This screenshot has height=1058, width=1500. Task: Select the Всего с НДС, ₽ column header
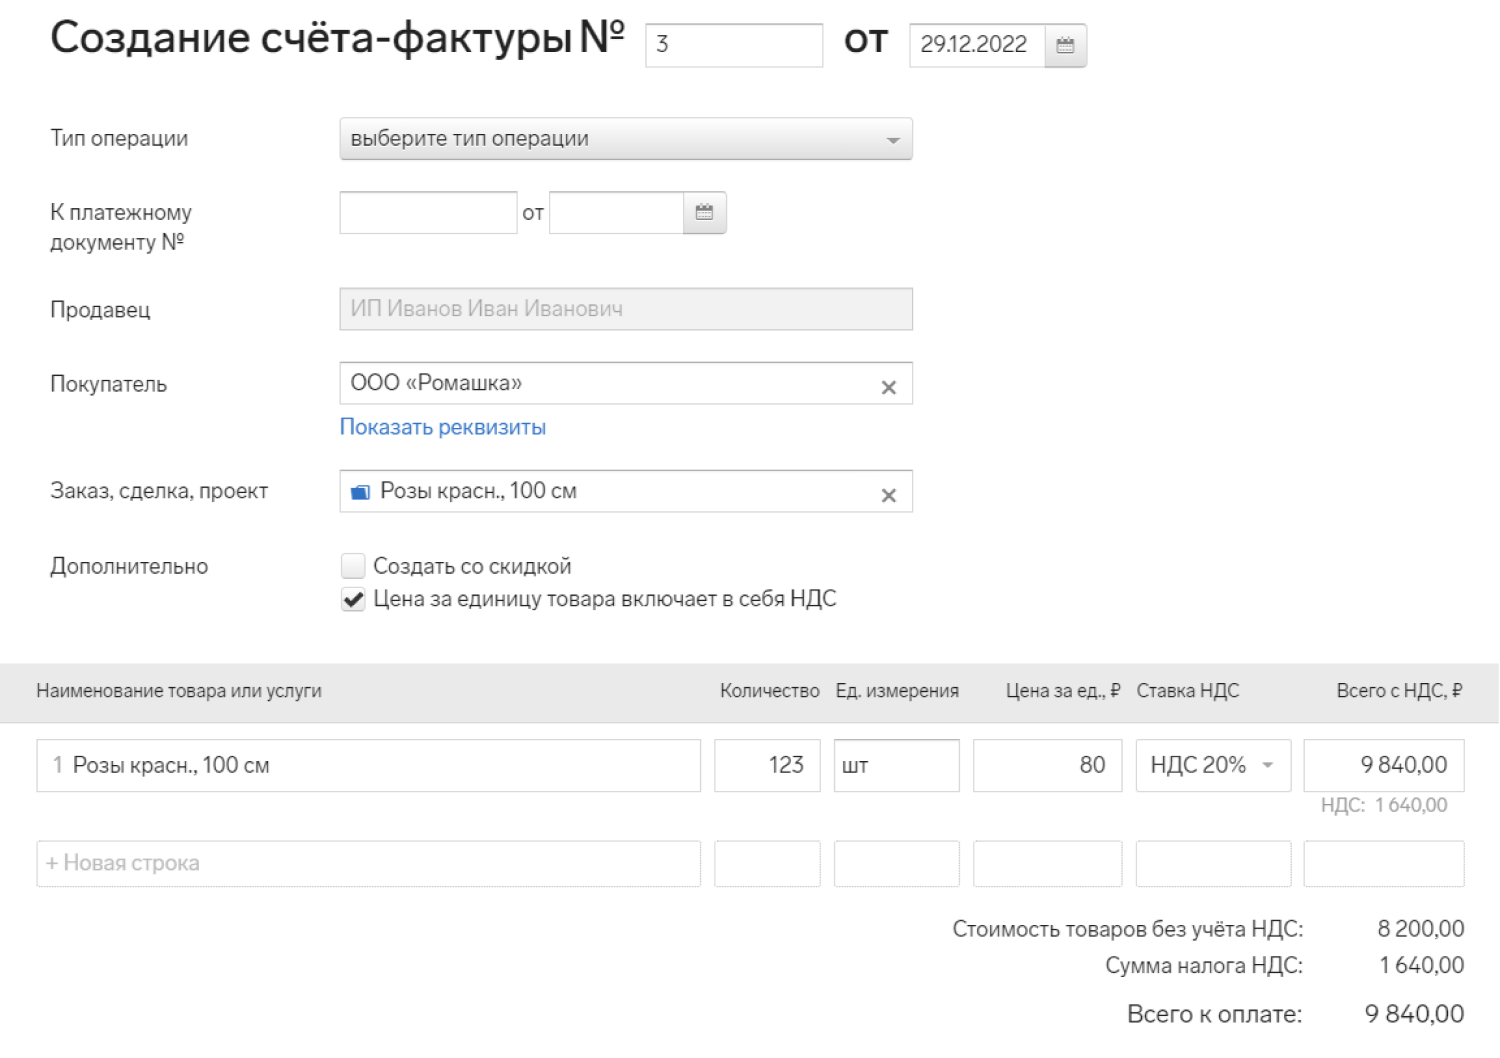pos(1399,691)
